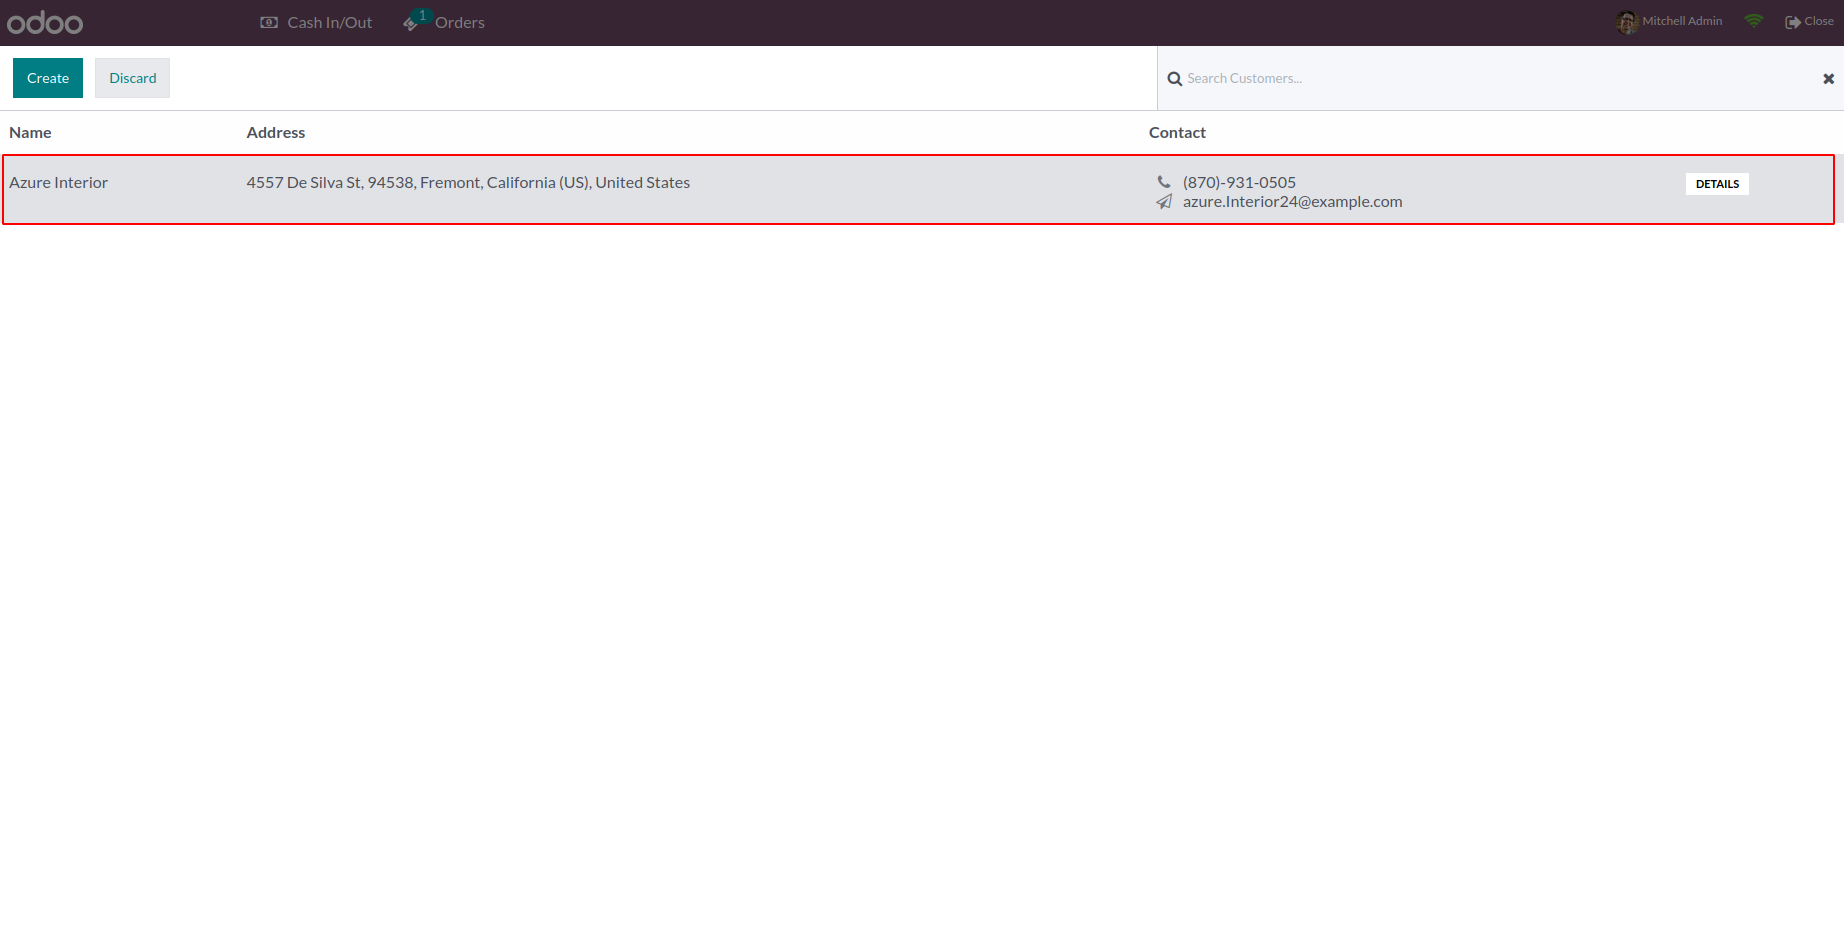This screenshot has width=1844, height=939.
Task: Click the Address column header
Action: point(276,132)
